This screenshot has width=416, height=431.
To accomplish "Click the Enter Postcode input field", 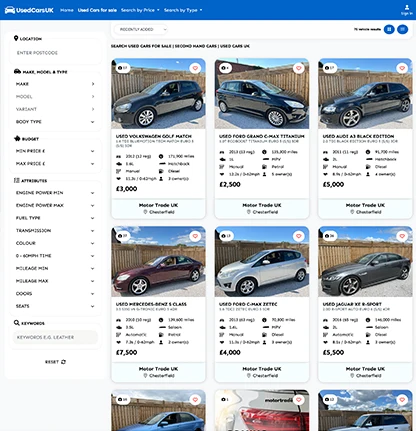I will pos(55,53).
